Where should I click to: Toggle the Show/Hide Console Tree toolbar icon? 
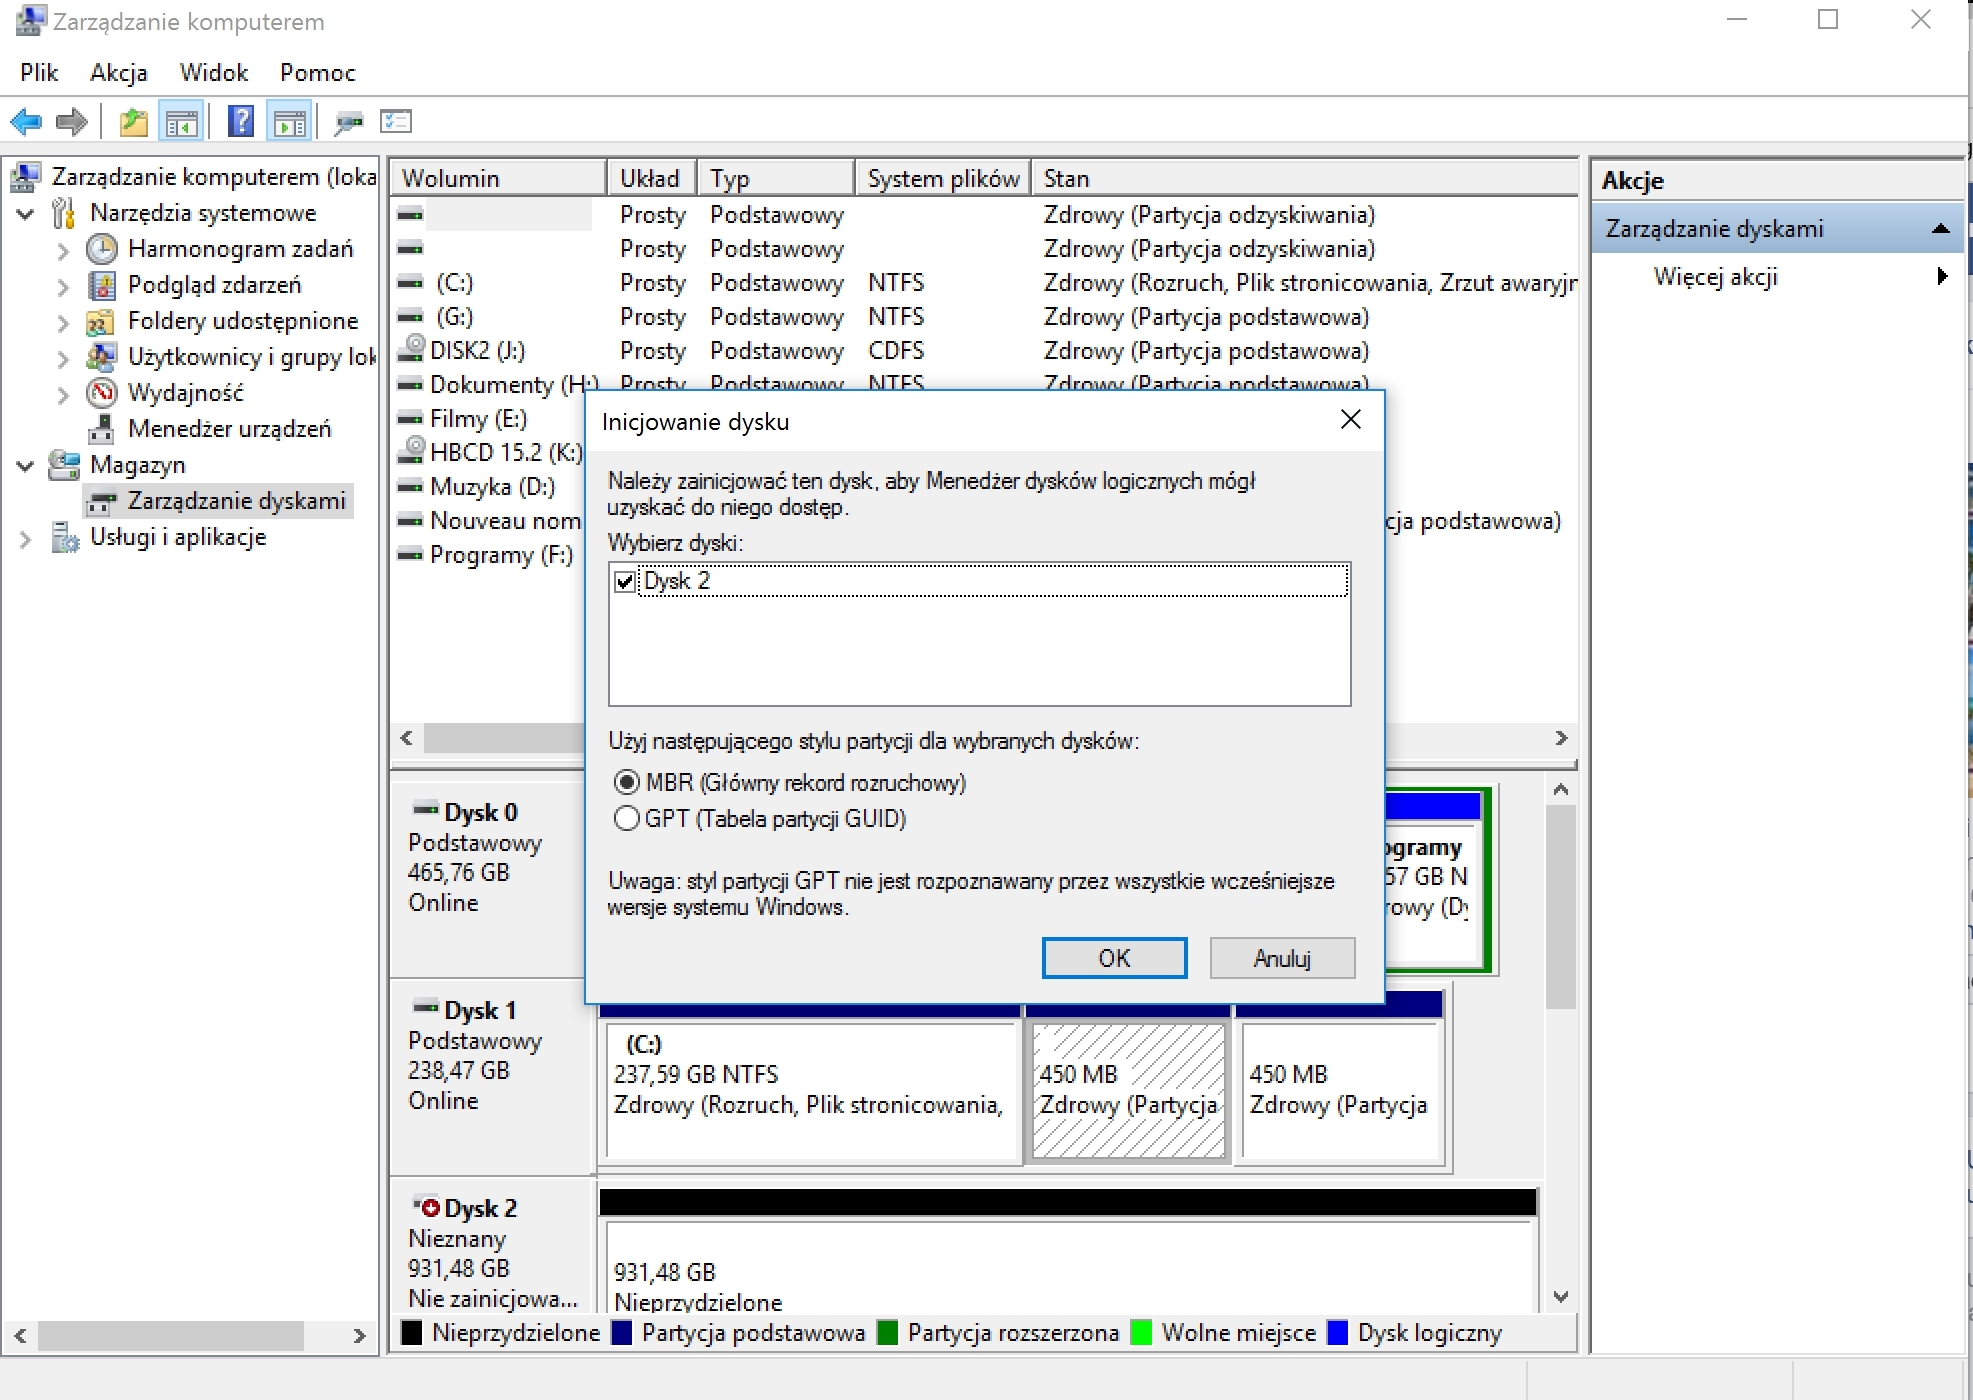pos(182,122)
